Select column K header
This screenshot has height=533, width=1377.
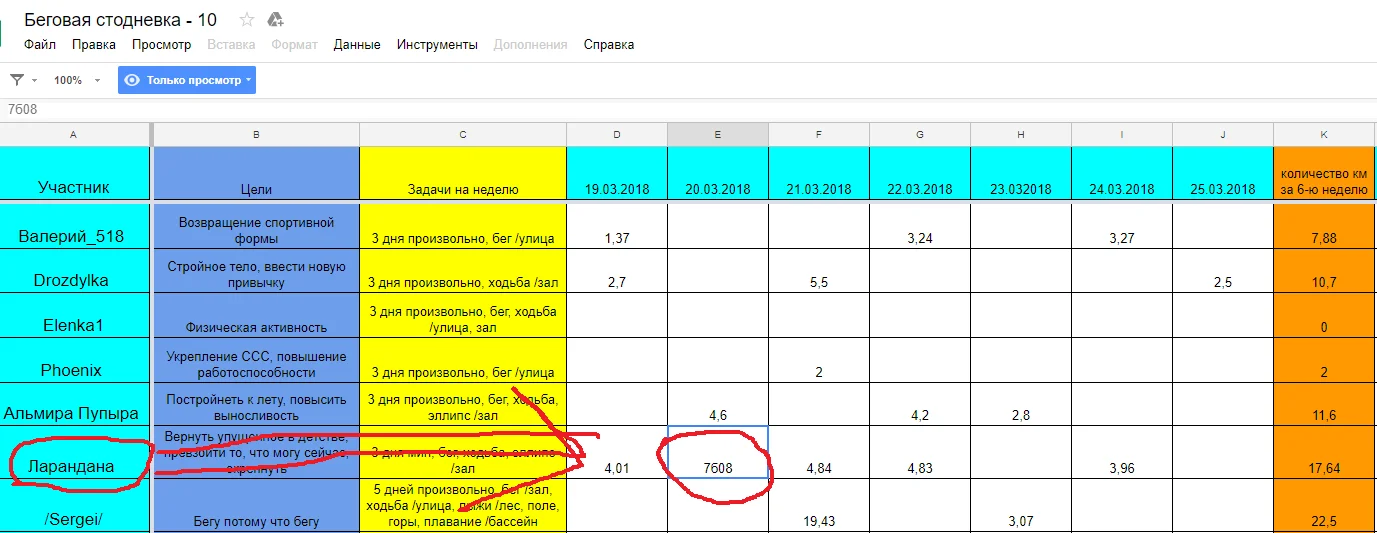point(1324,134)
